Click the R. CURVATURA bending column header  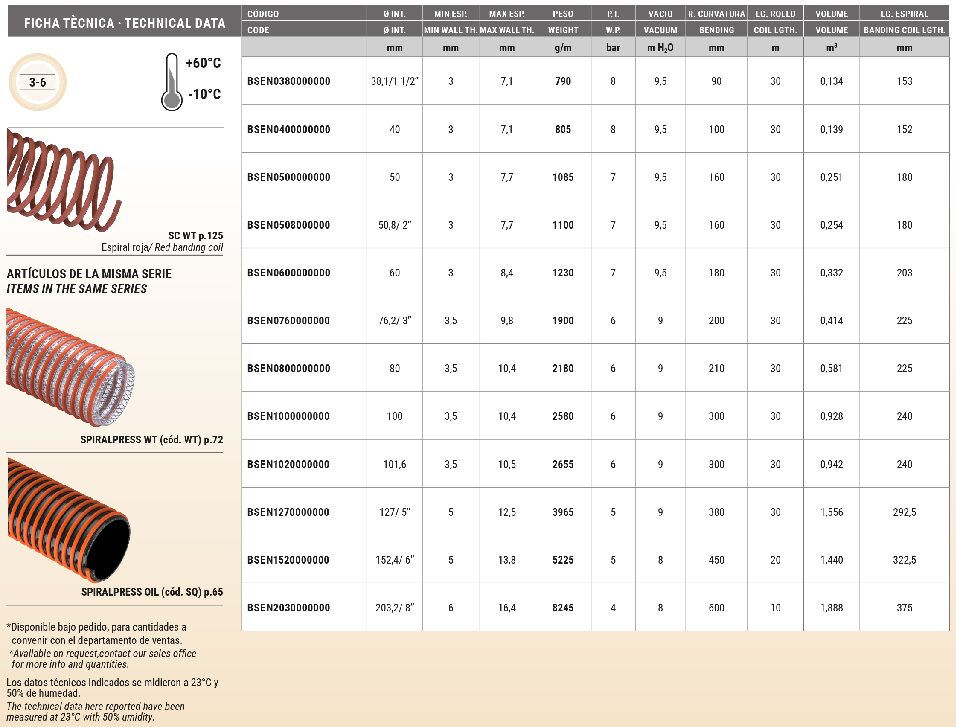tap(716, 15)
